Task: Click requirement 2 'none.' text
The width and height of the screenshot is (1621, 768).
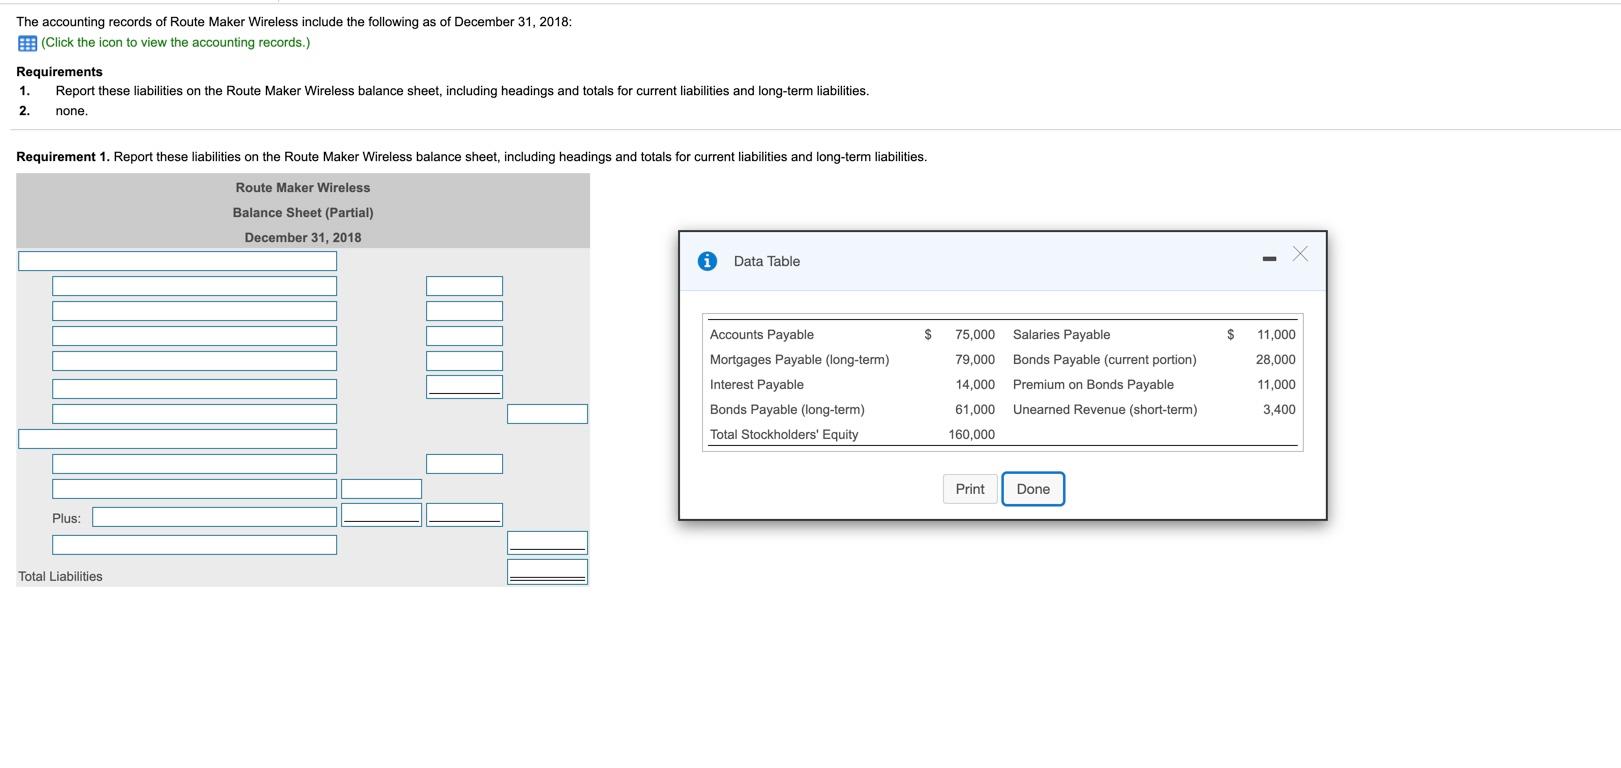Action: pos(72,111)
